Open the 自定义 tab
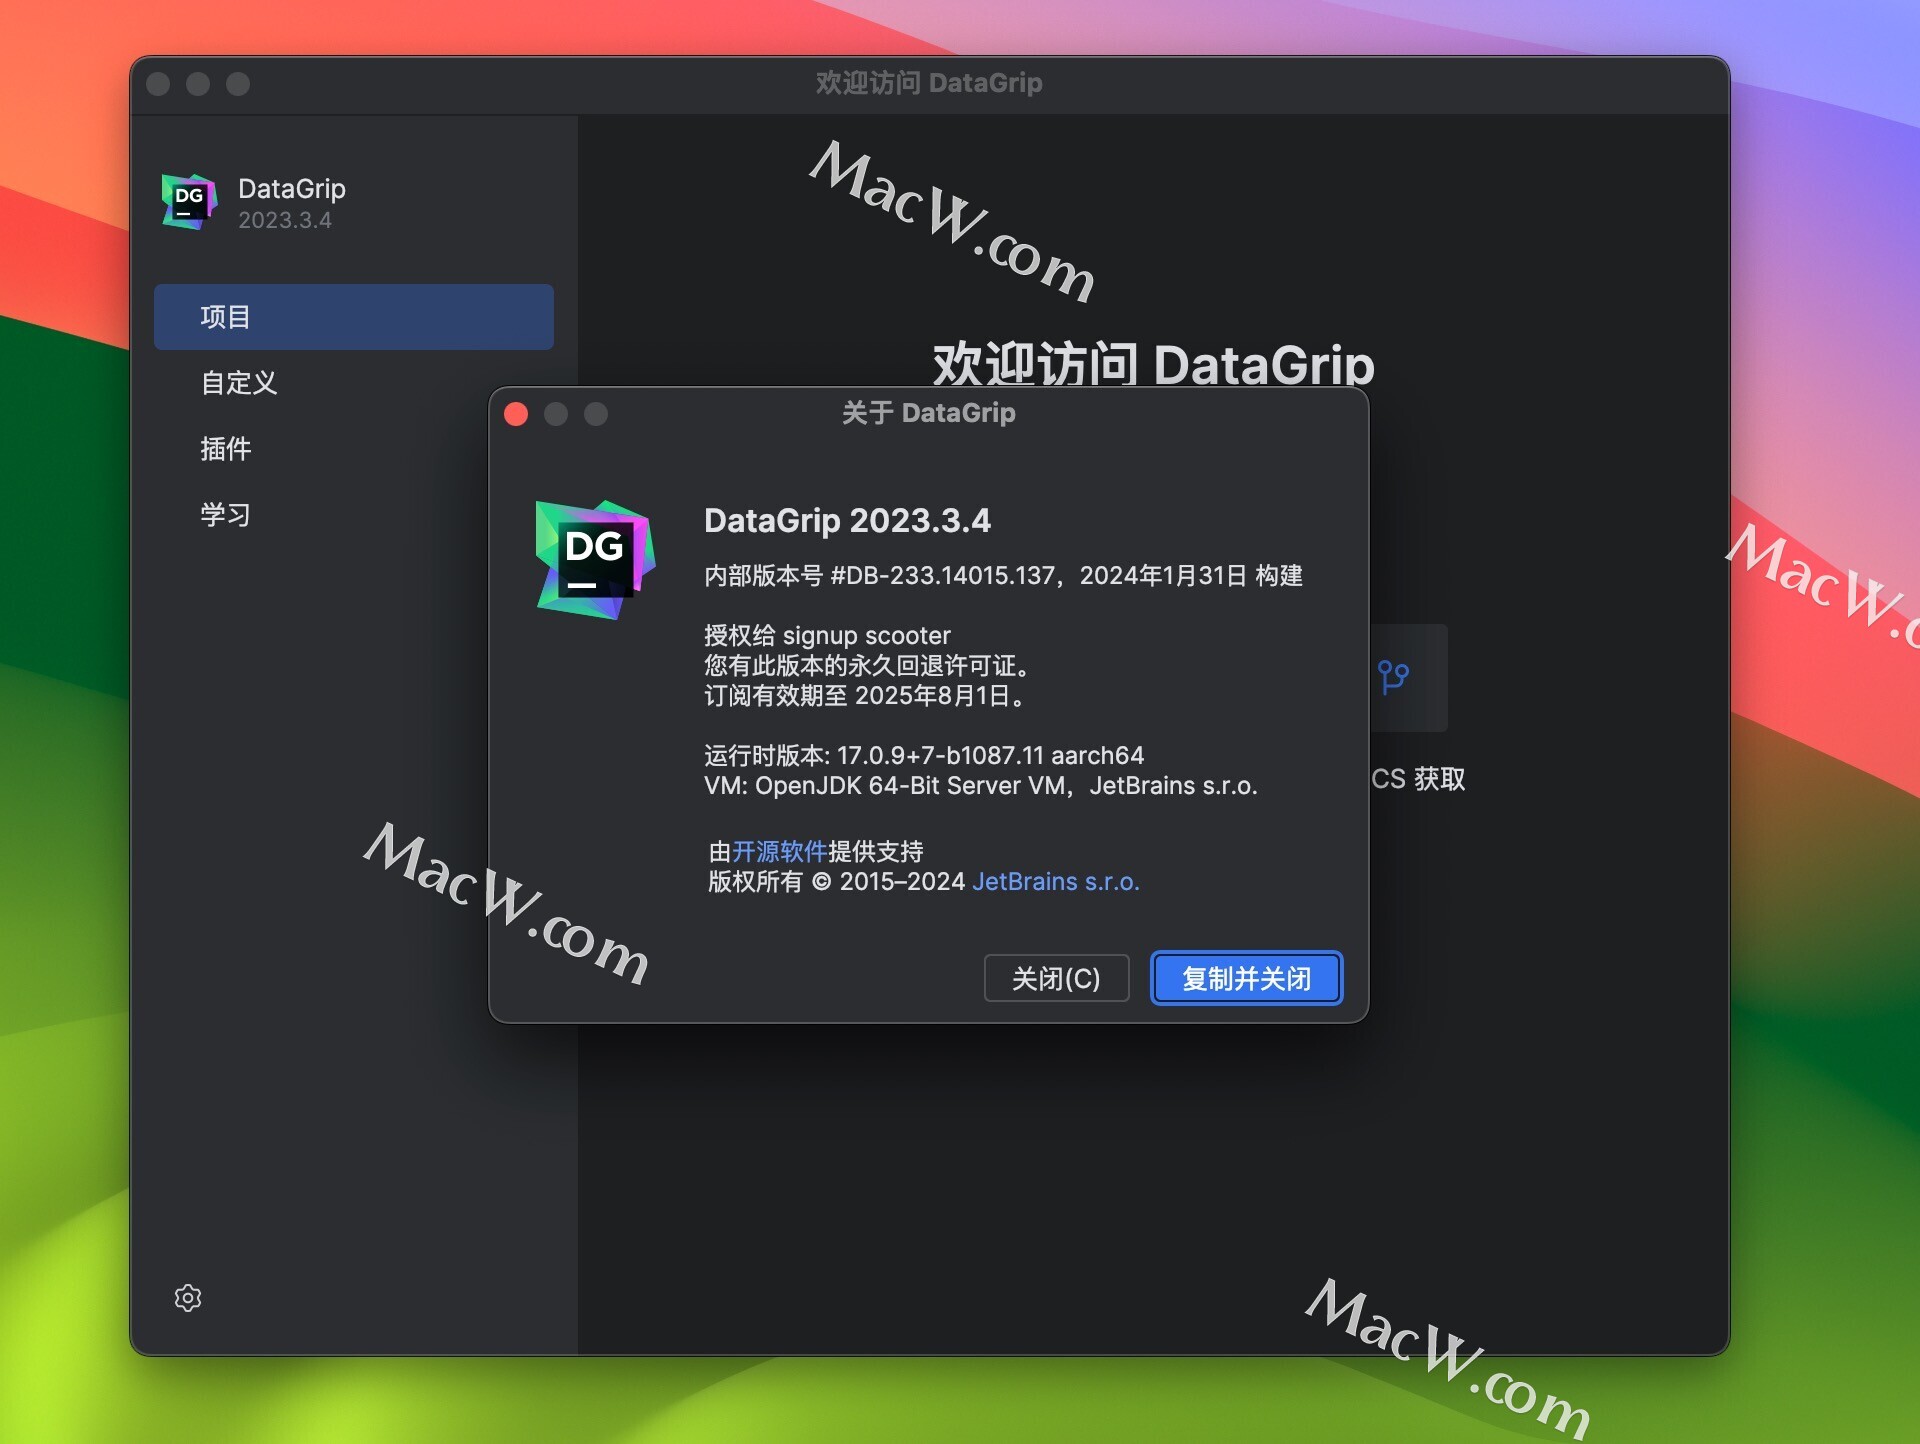Image resolution: width=1920 pixels, height=1444 pixels. click(x=238, y=383)
